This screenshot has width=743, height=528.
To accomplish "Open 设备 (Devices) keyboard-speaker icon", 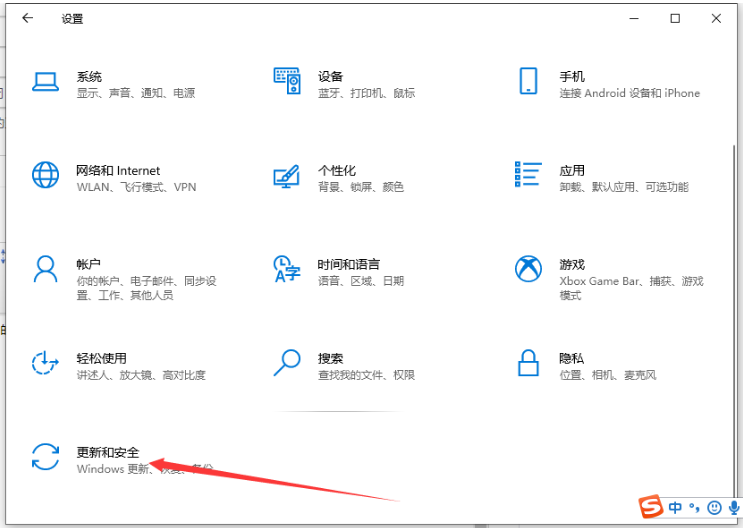I will coord(287,82).
